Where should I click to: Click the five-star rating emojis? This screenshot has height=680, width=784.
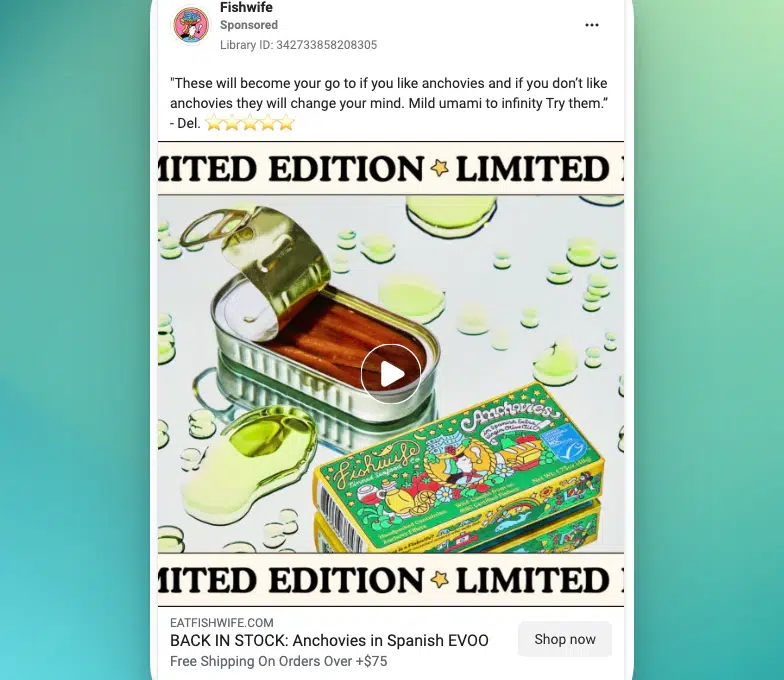tap(250, 122)
